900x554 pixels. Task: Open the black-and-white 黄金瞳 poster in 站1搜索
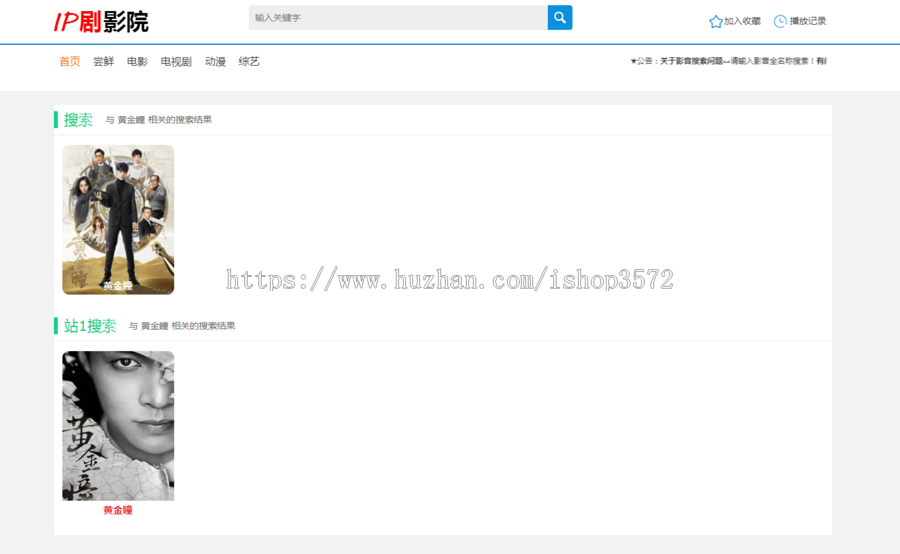[118, 426]
